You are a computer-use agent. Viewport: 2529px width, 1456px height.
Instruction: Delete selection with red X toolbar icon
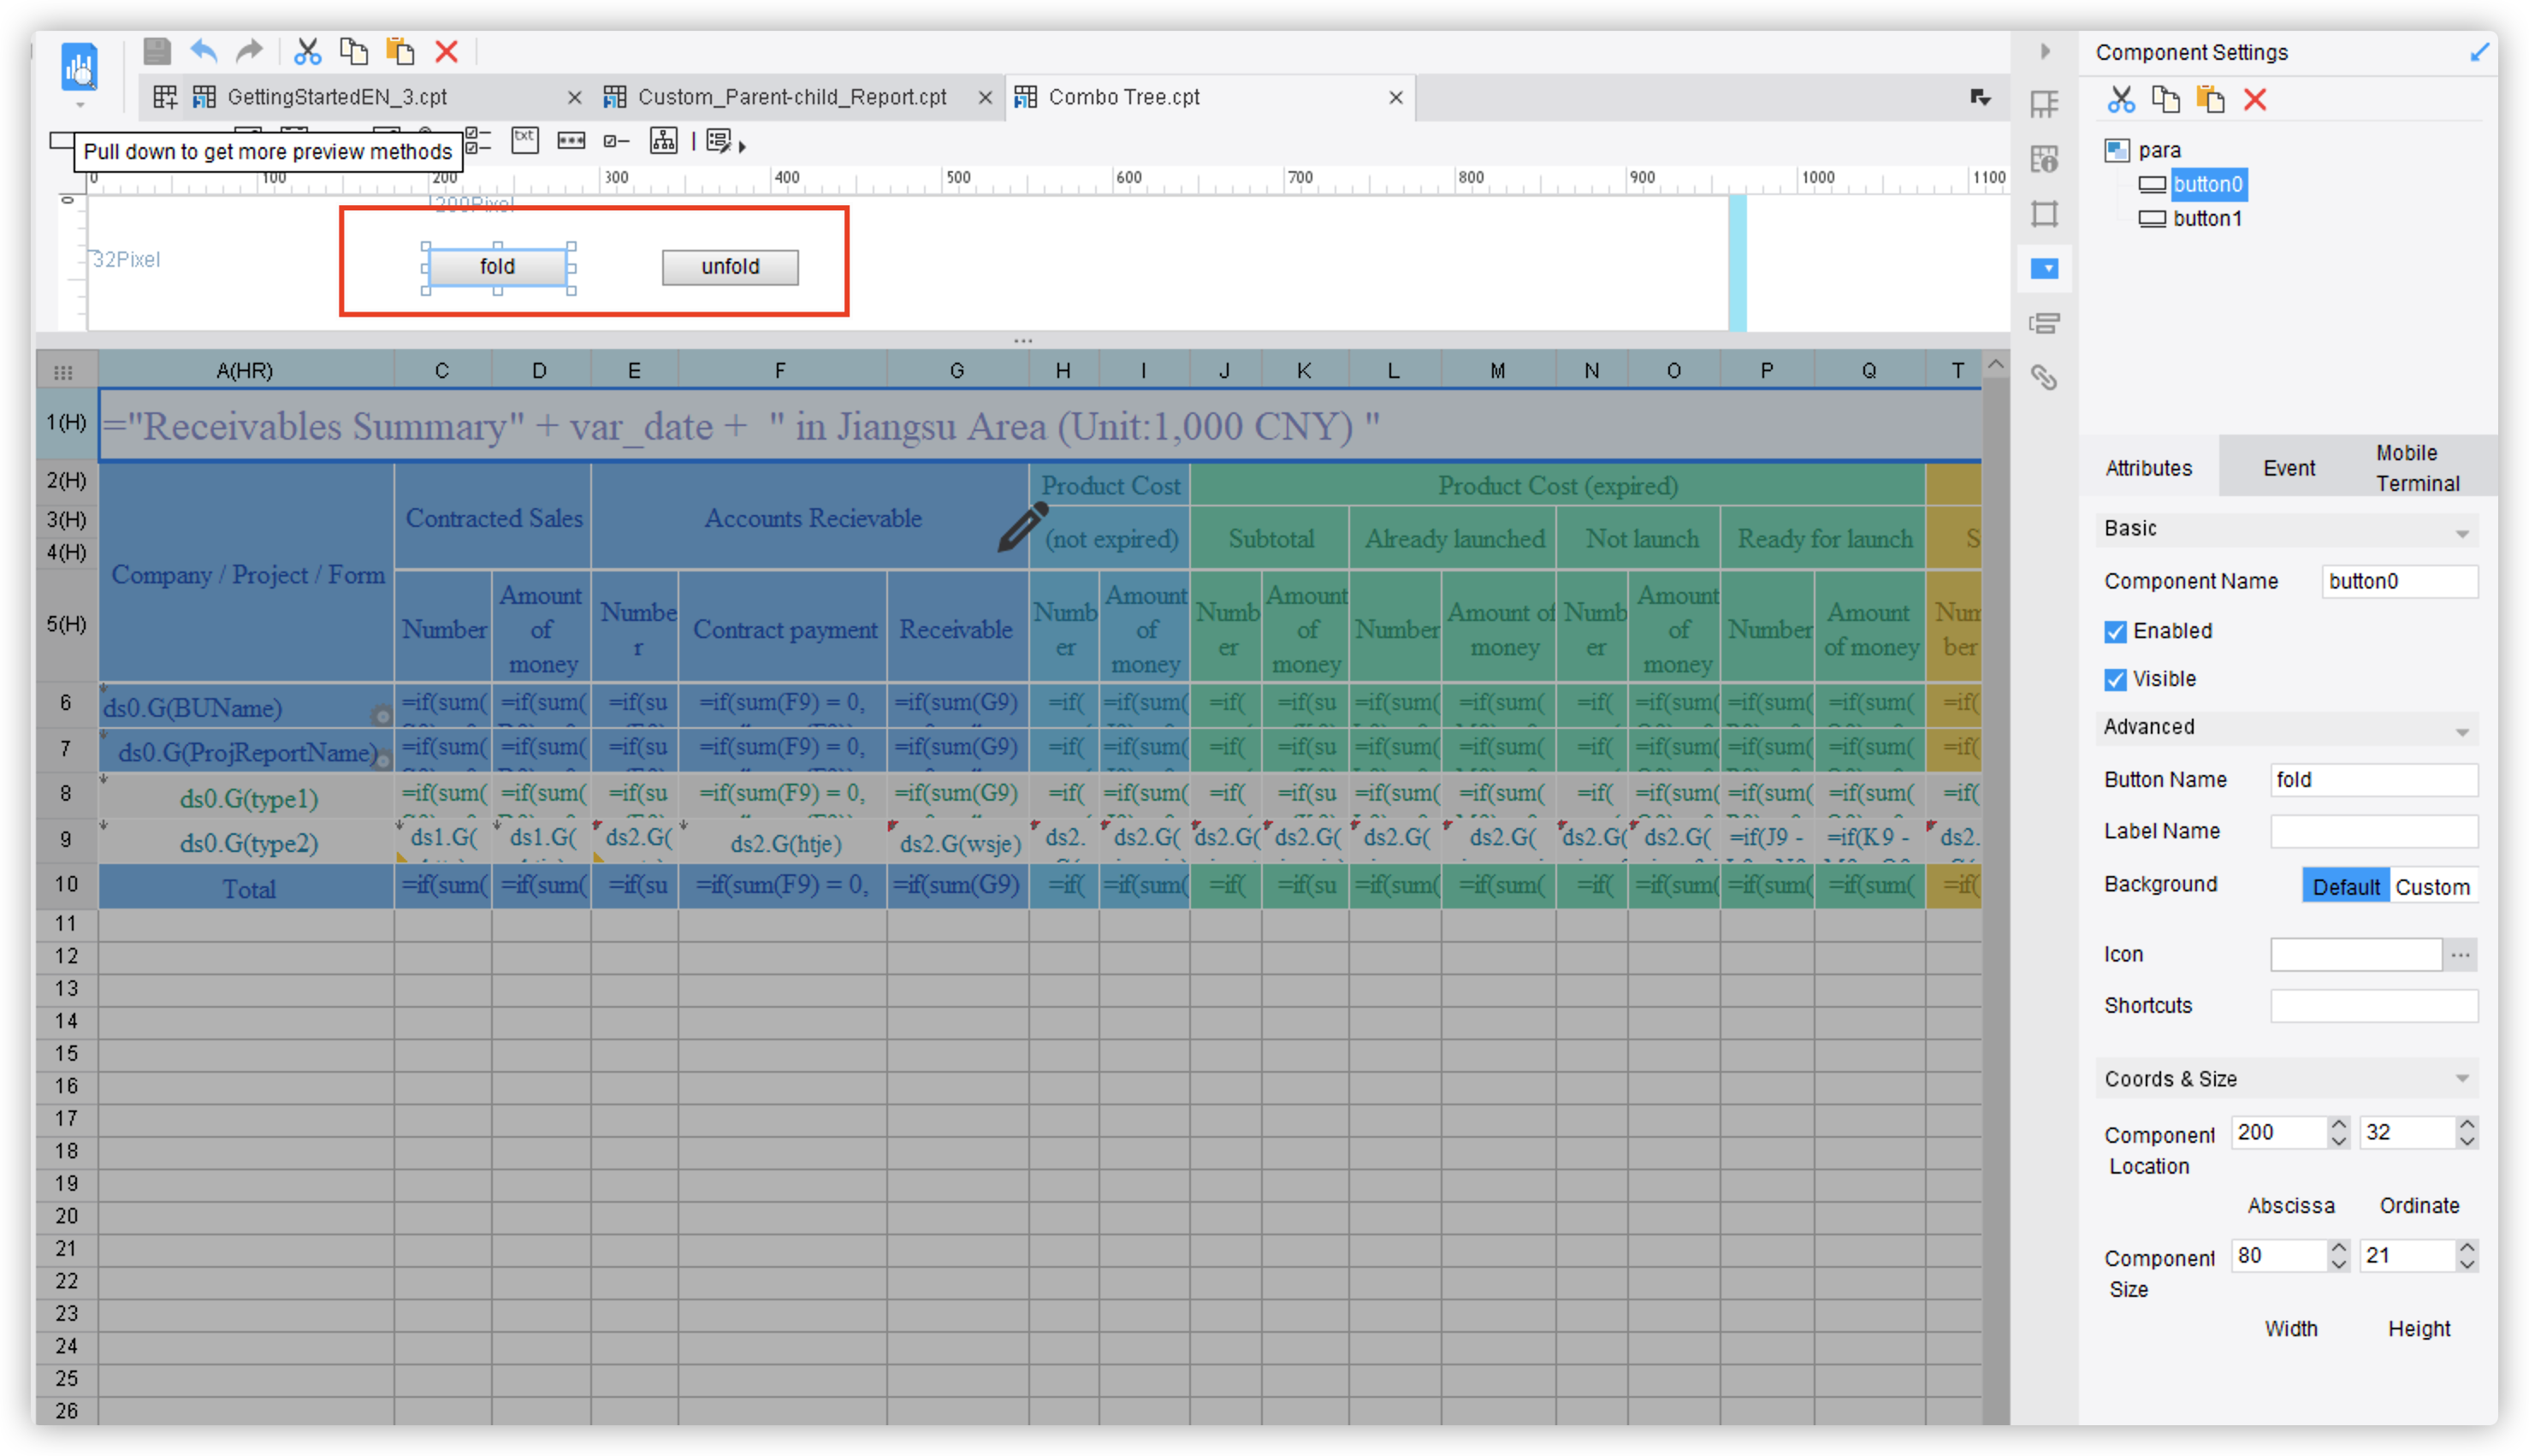click(447, 51)
